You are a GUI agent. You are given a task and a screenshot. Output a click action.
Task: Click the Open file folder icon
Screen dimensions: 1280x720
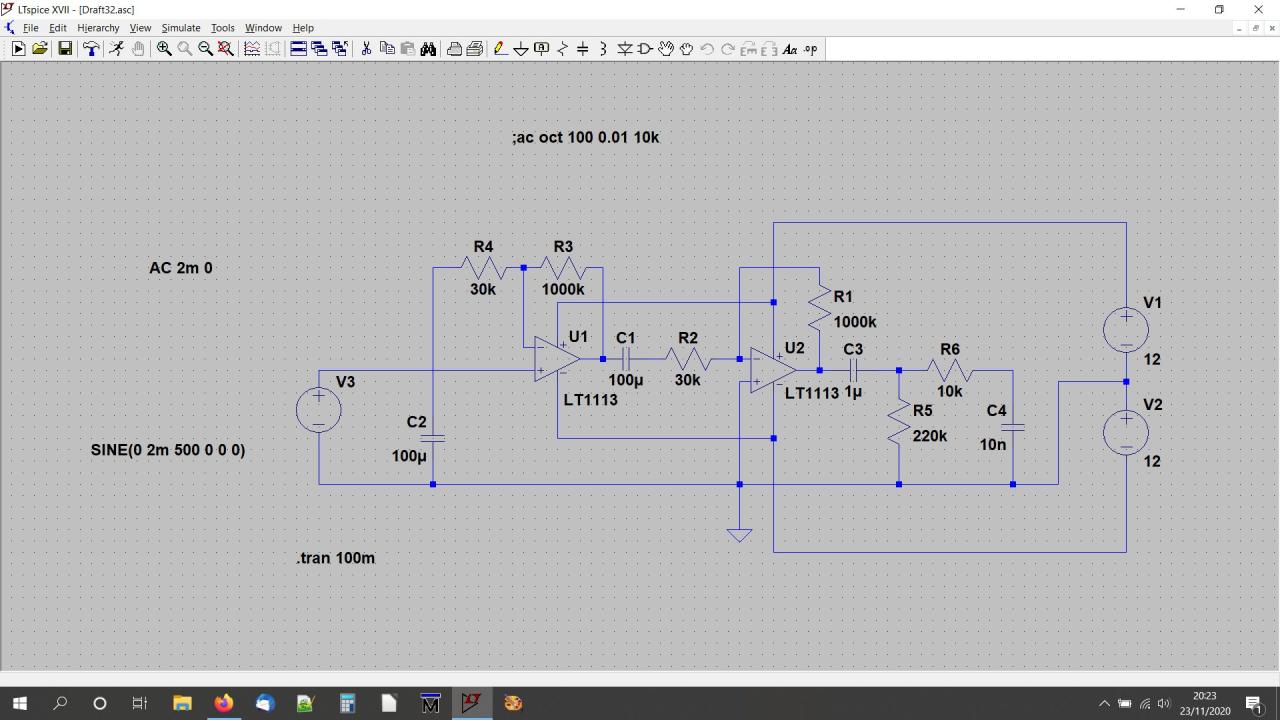(40, 49)
